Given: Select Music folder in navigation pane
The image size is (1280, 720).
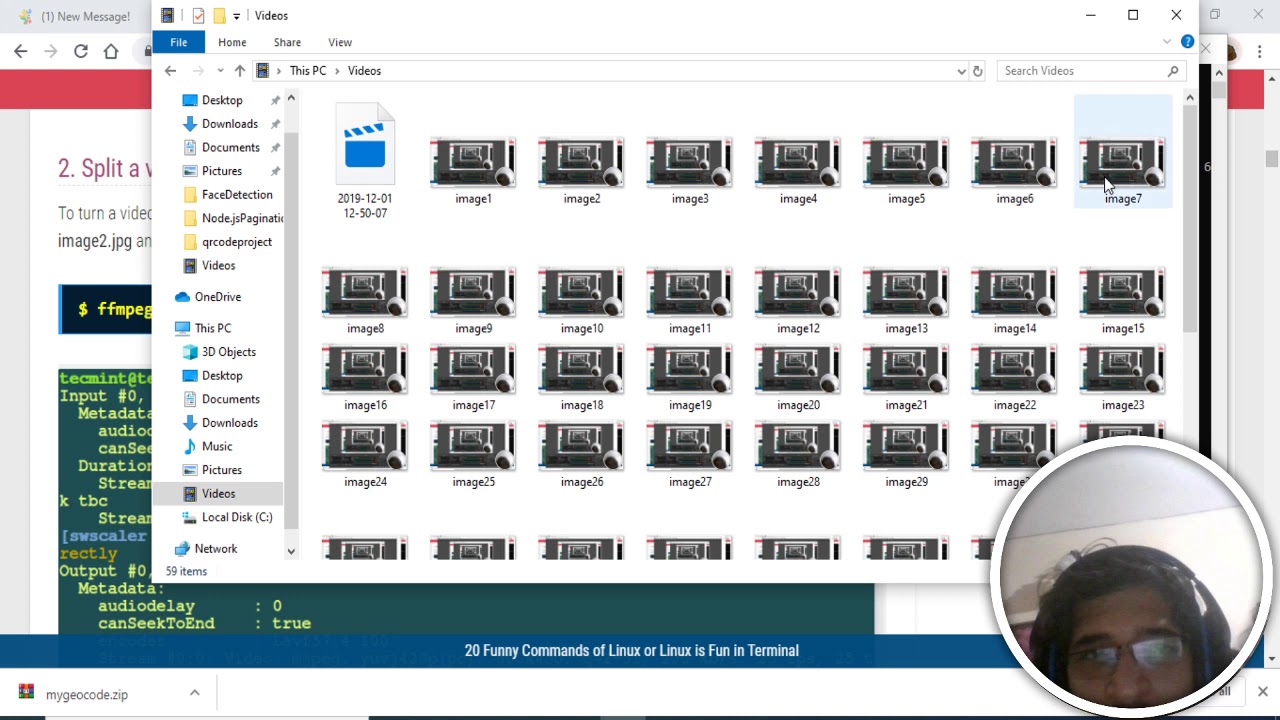Looking at the screenshot, I should [216, 446].
